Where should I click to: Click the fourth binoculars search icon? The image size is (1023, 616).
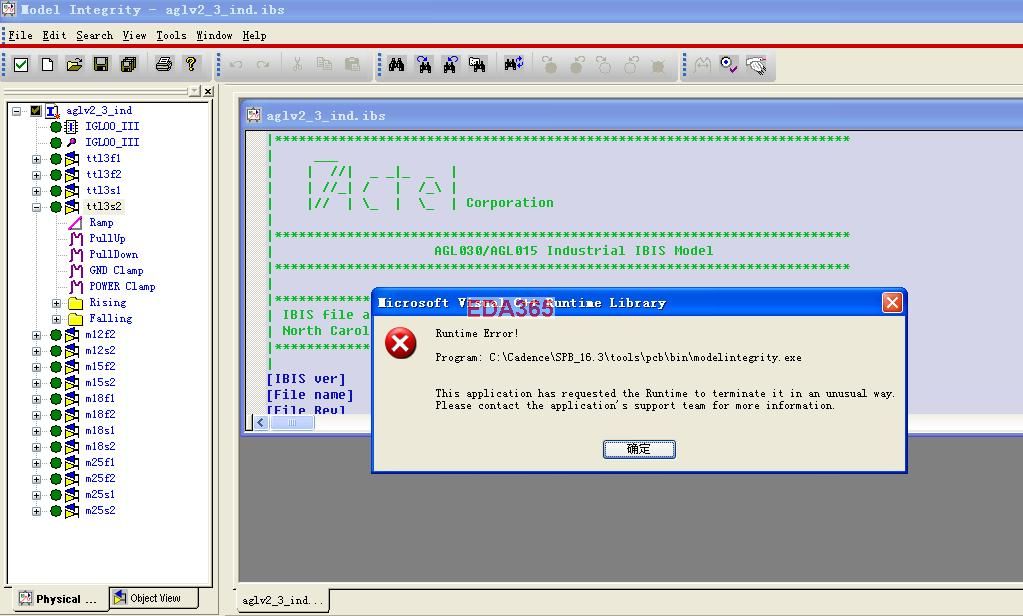[478, 64]
